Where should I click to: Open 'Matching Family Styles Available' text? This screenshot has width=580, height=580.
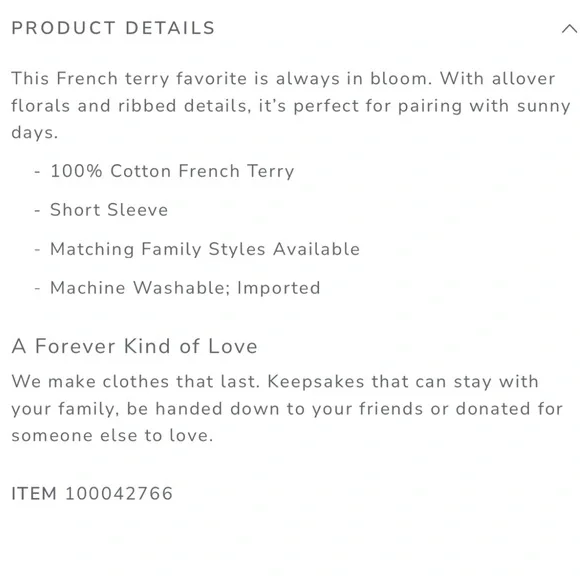(205, 249)
